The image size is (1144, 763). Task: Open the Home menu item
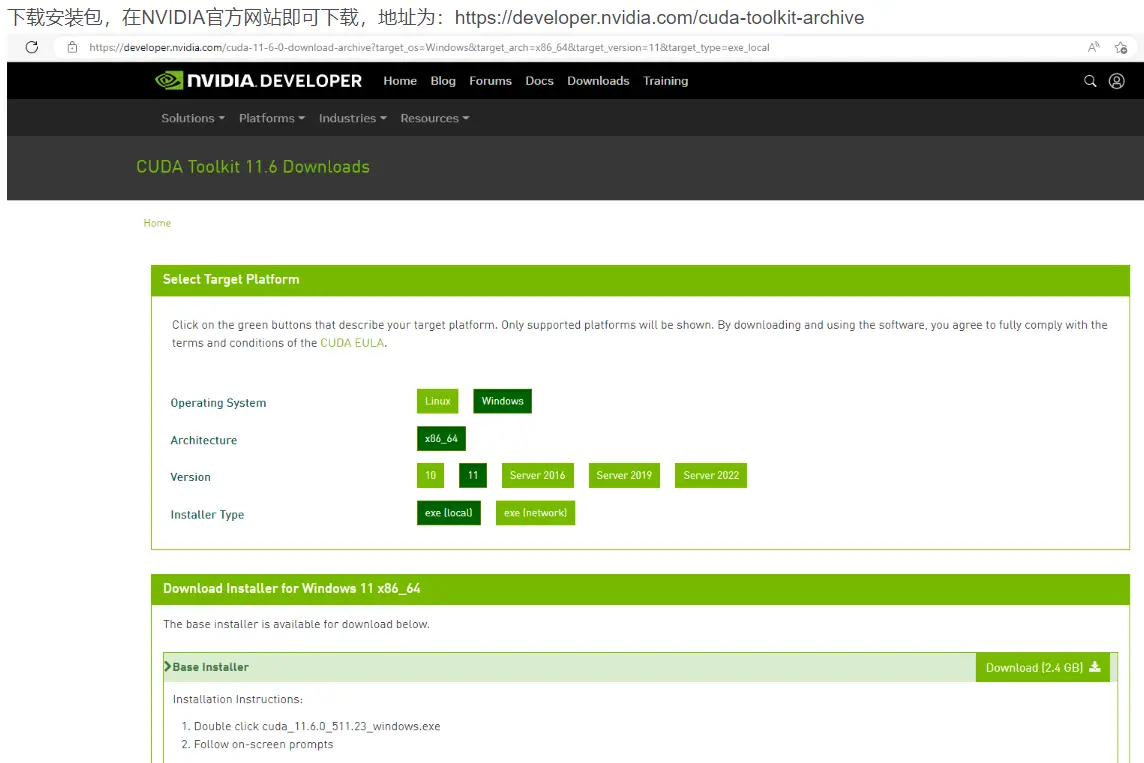pyautogui.click(x=400, y=81)
